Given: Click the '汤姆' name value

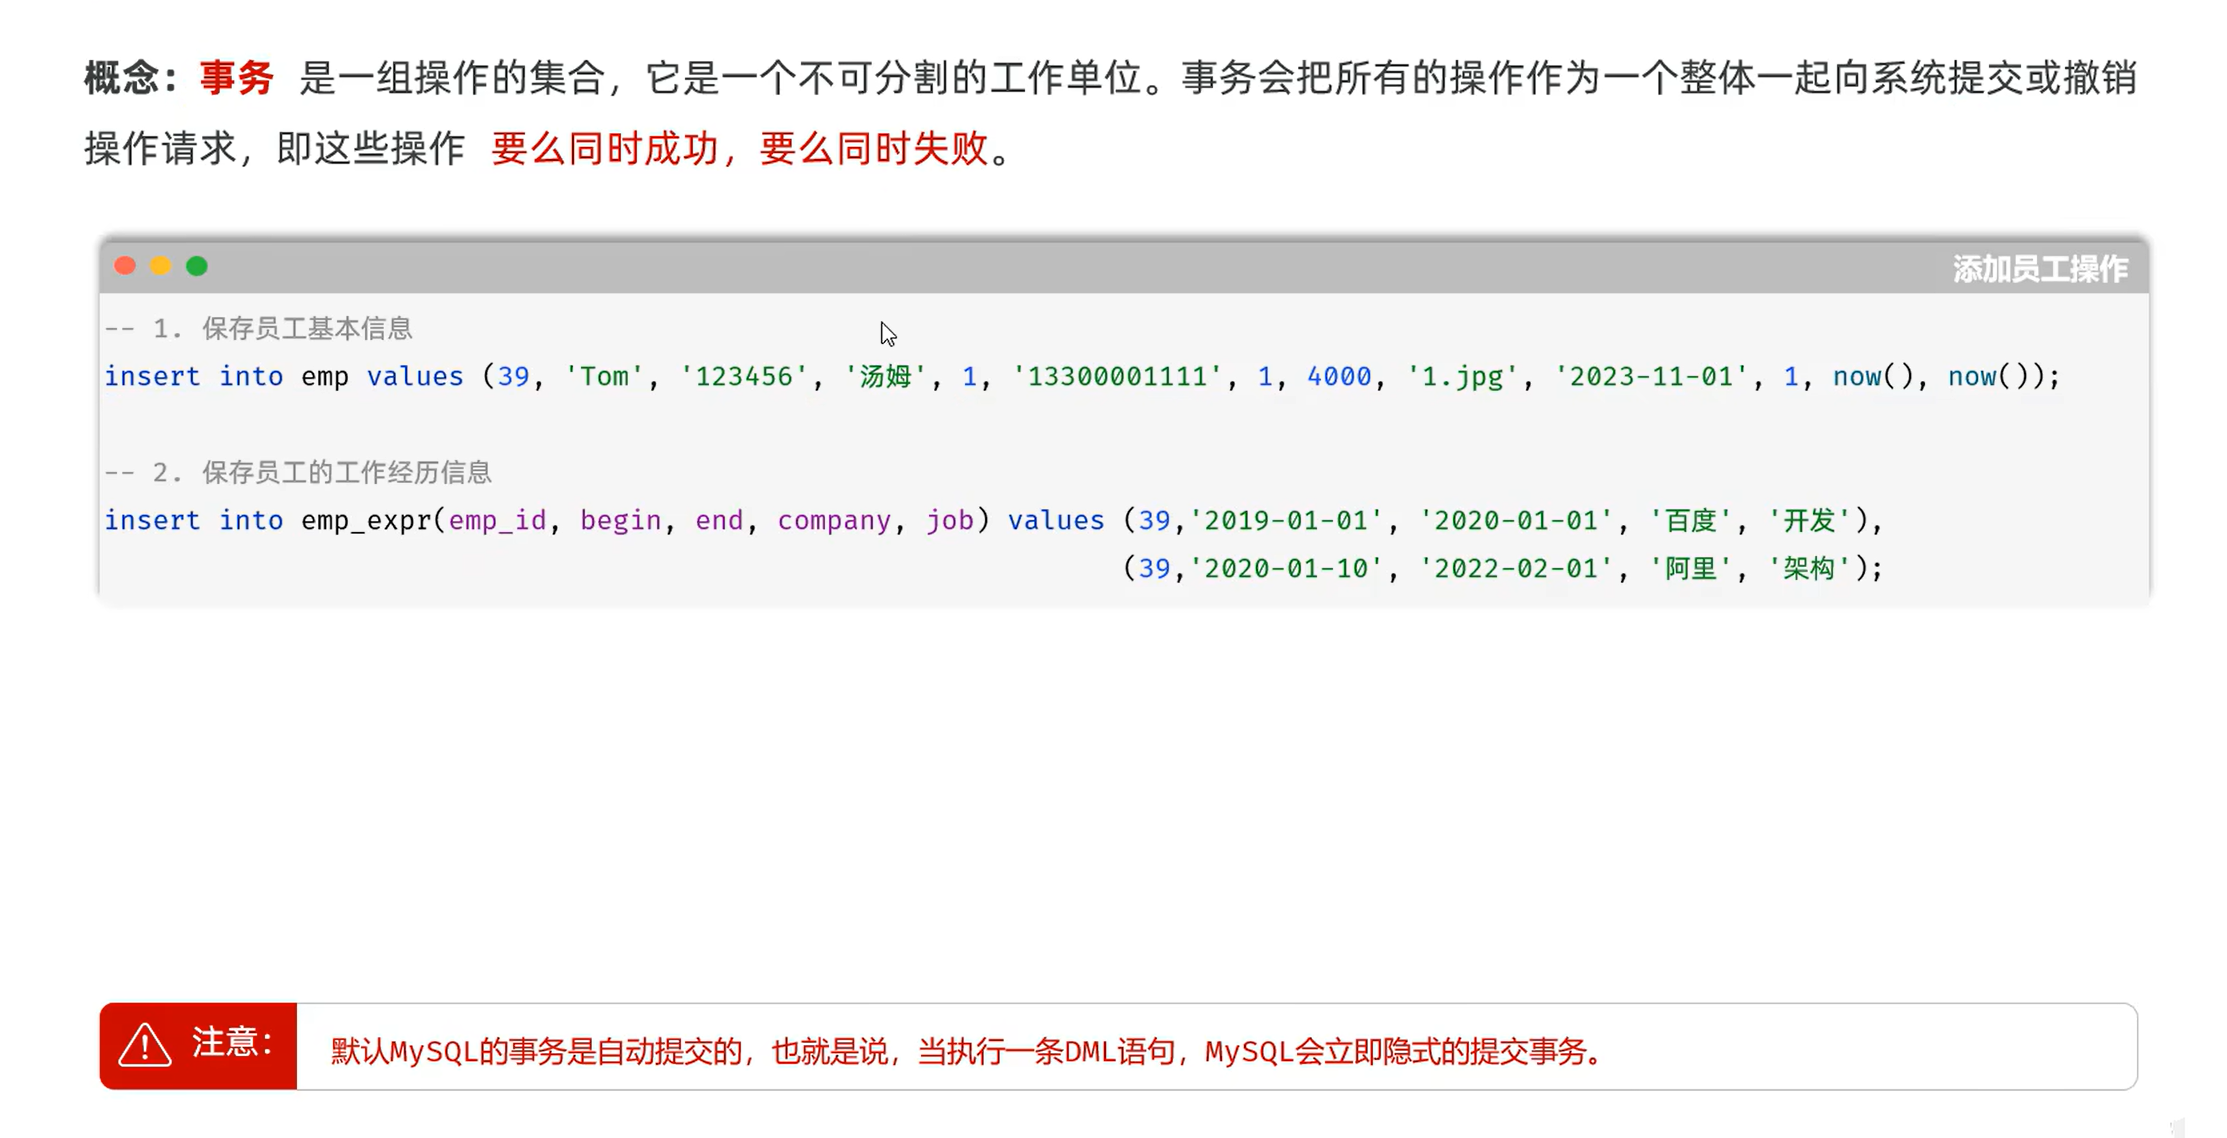Looking at the screenshot, I should tap(885, 376).
